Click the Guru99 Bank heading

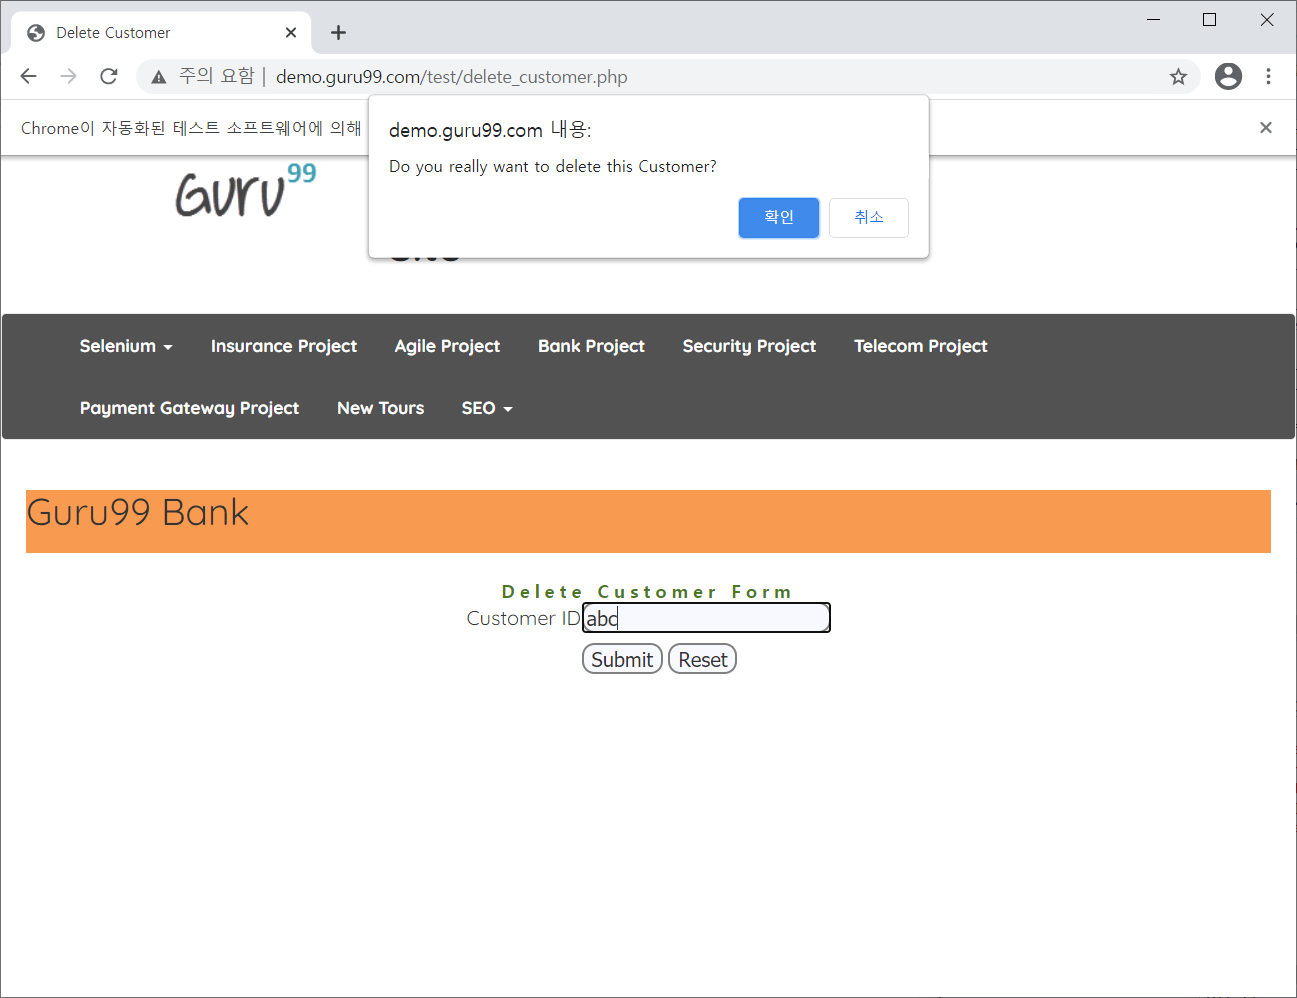point(137,512)
